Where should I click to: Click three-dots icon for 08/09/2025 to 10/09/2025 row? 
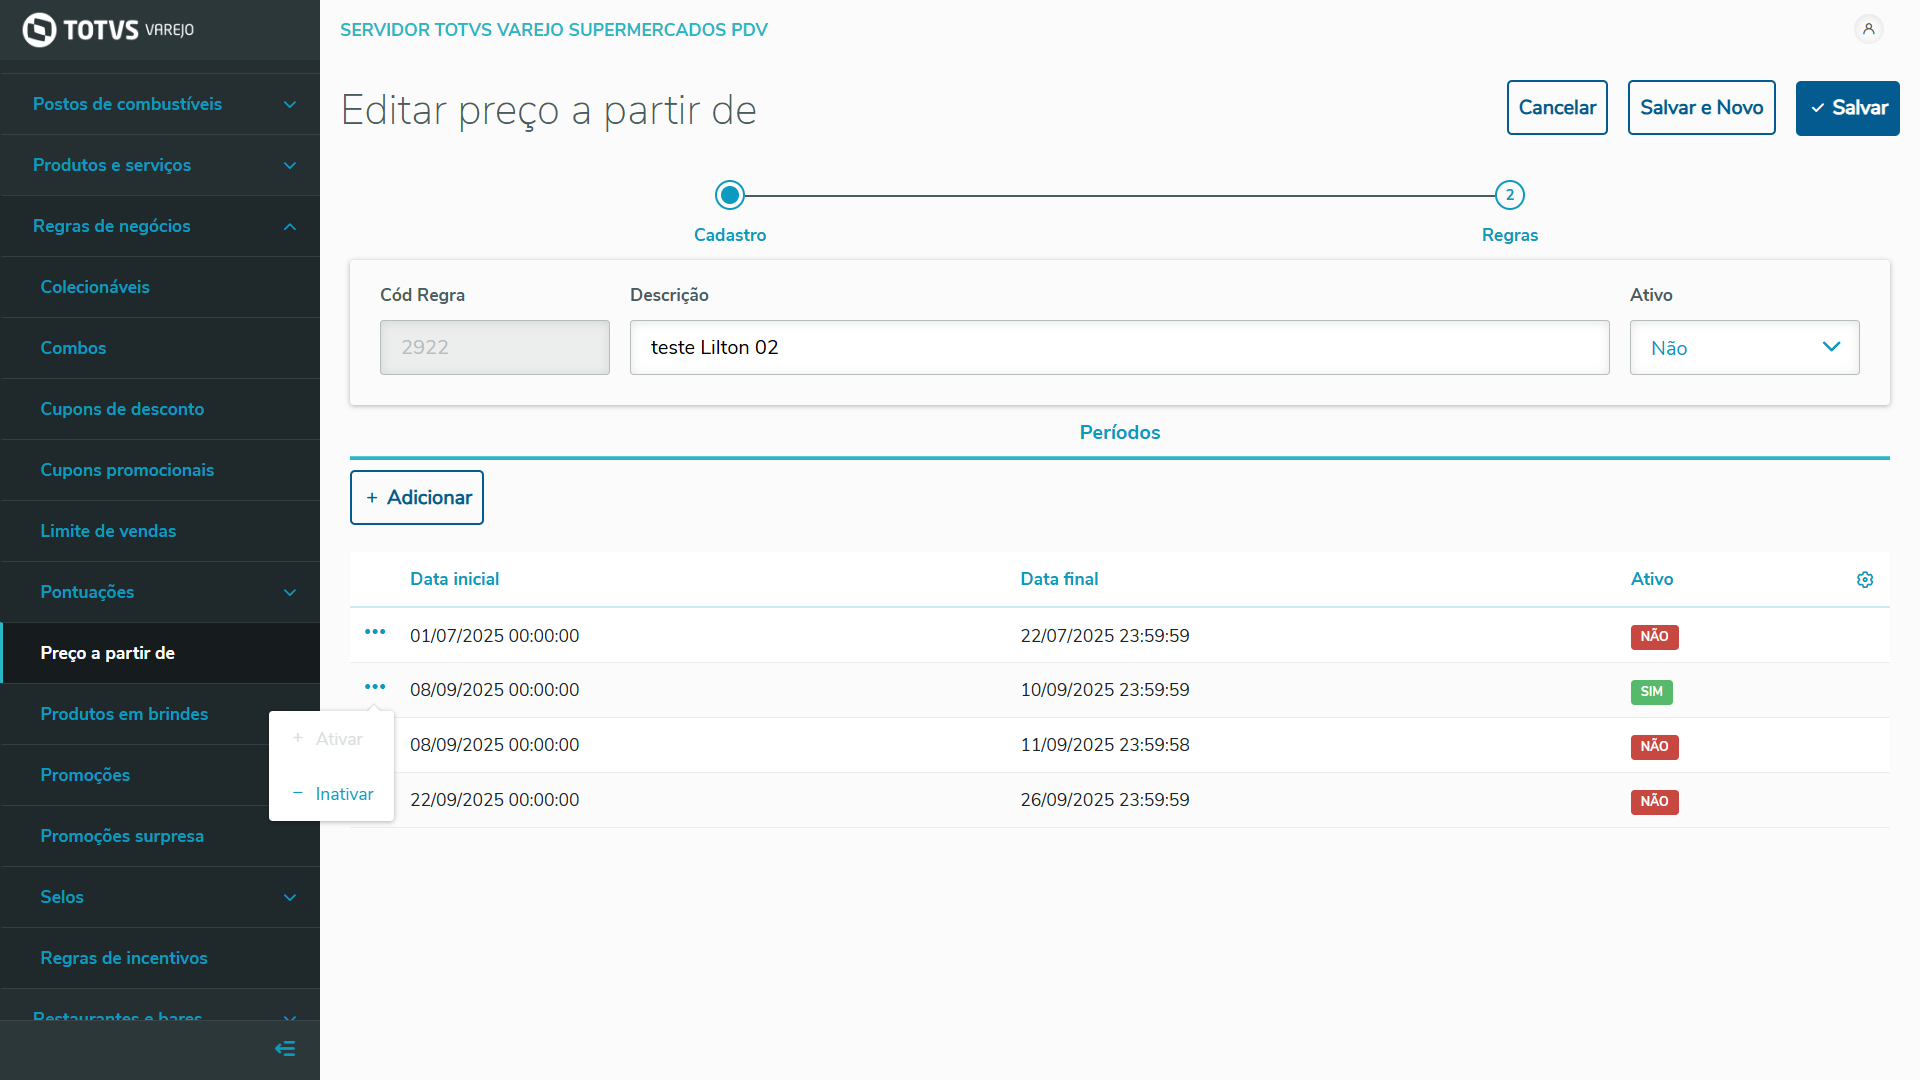click(x=375, y=687)
